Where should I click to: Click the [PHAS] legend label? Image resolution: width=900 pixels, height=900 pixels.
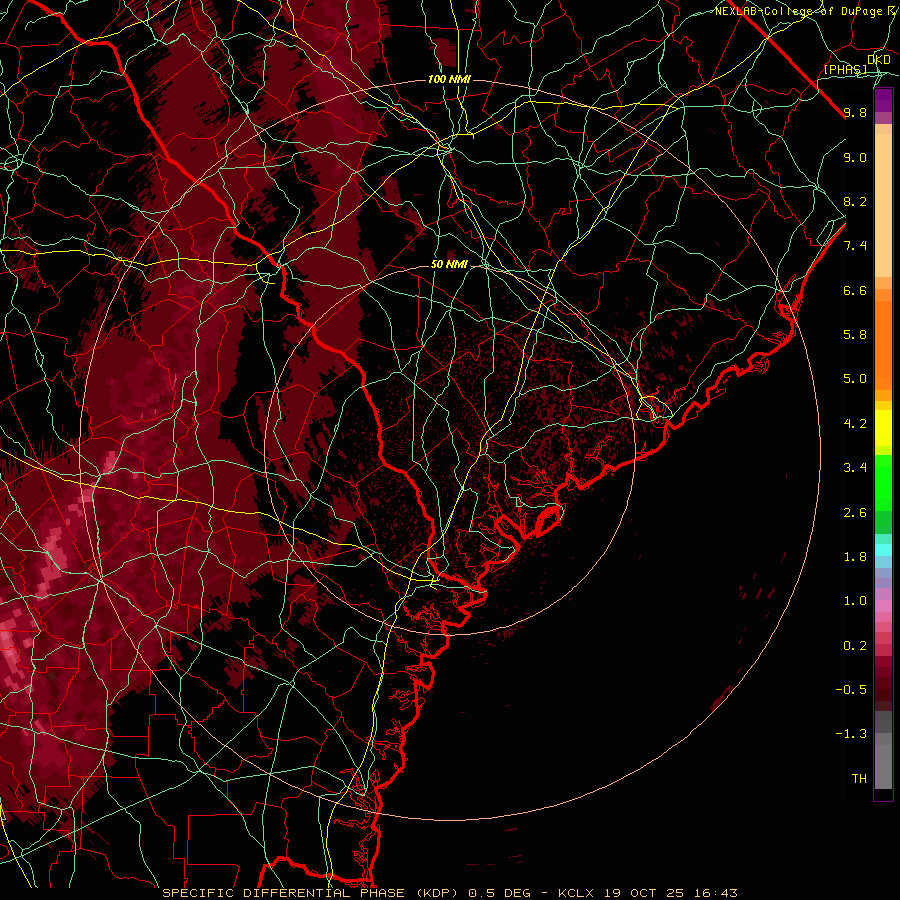[845, 69]
